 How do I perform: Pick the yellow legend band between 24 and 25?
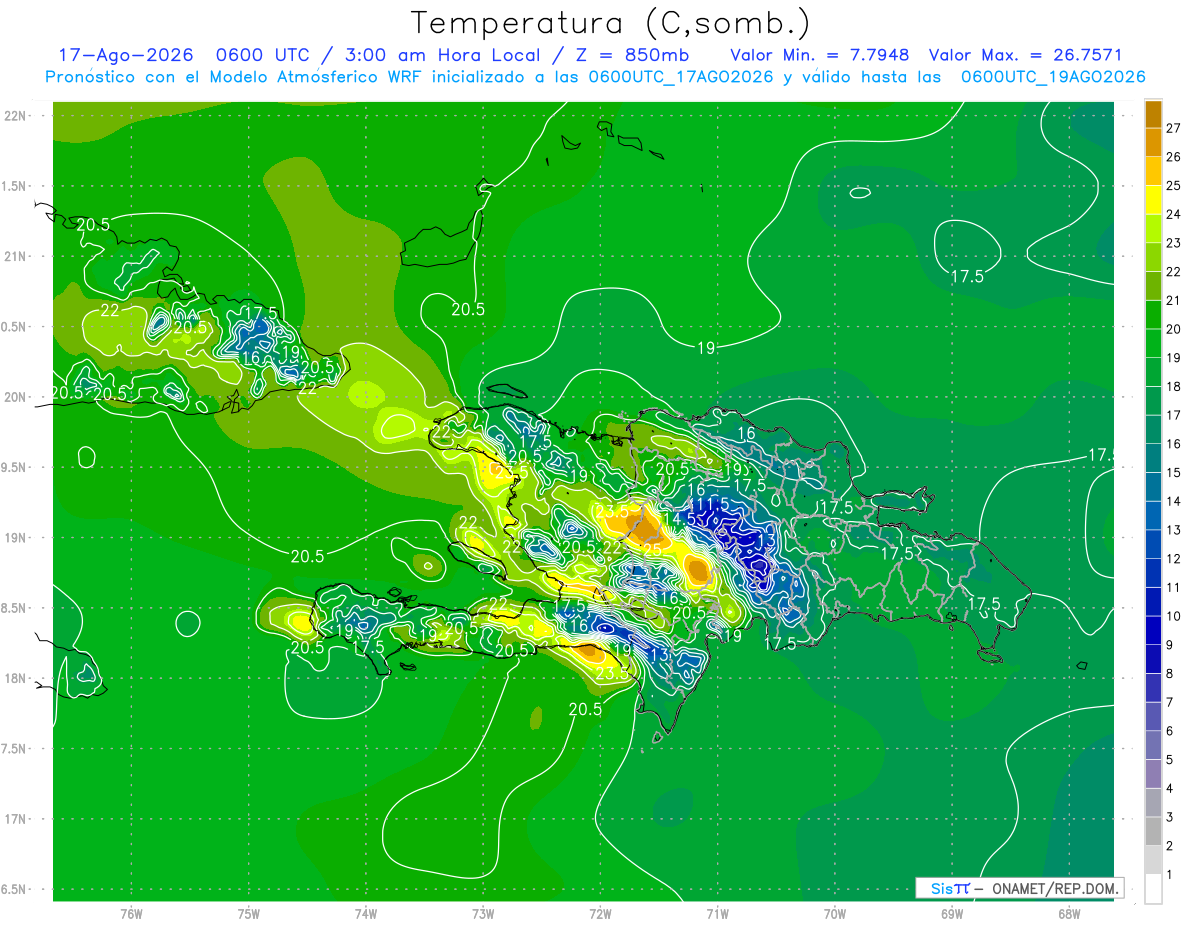point(1154,200)
